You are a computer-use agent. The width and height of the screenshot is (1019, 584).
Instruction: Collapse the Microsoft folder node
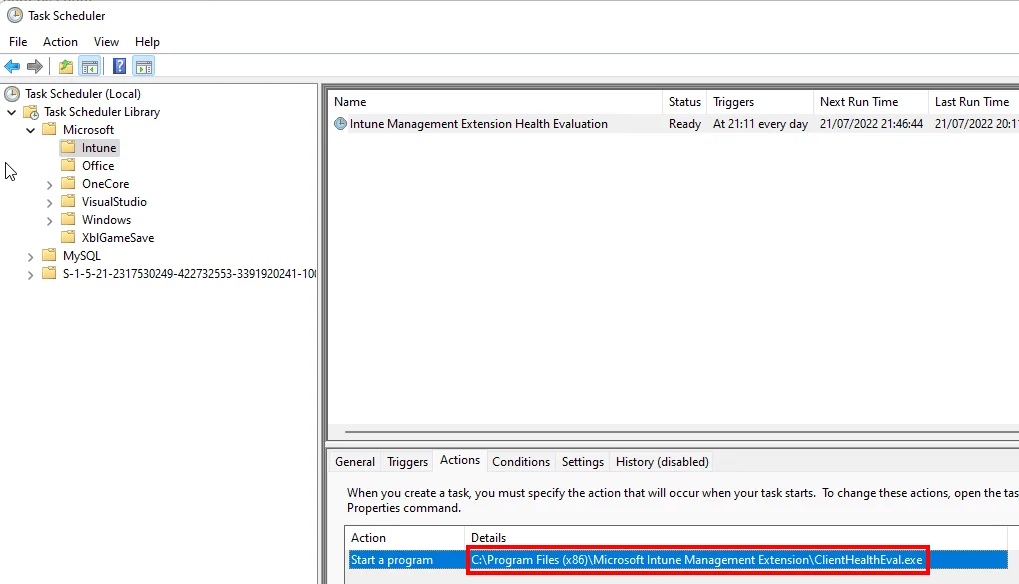pyautogui.click(x=31, y=131)
